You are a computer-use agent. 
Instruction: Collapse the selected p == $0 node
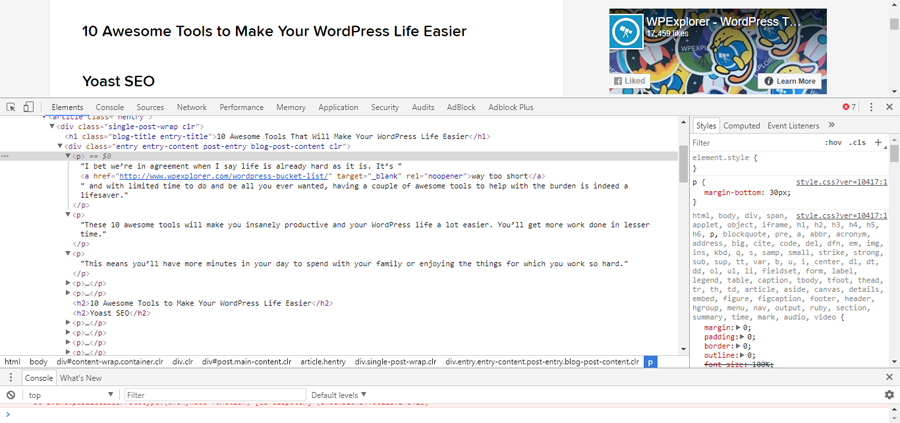[68, 156]
